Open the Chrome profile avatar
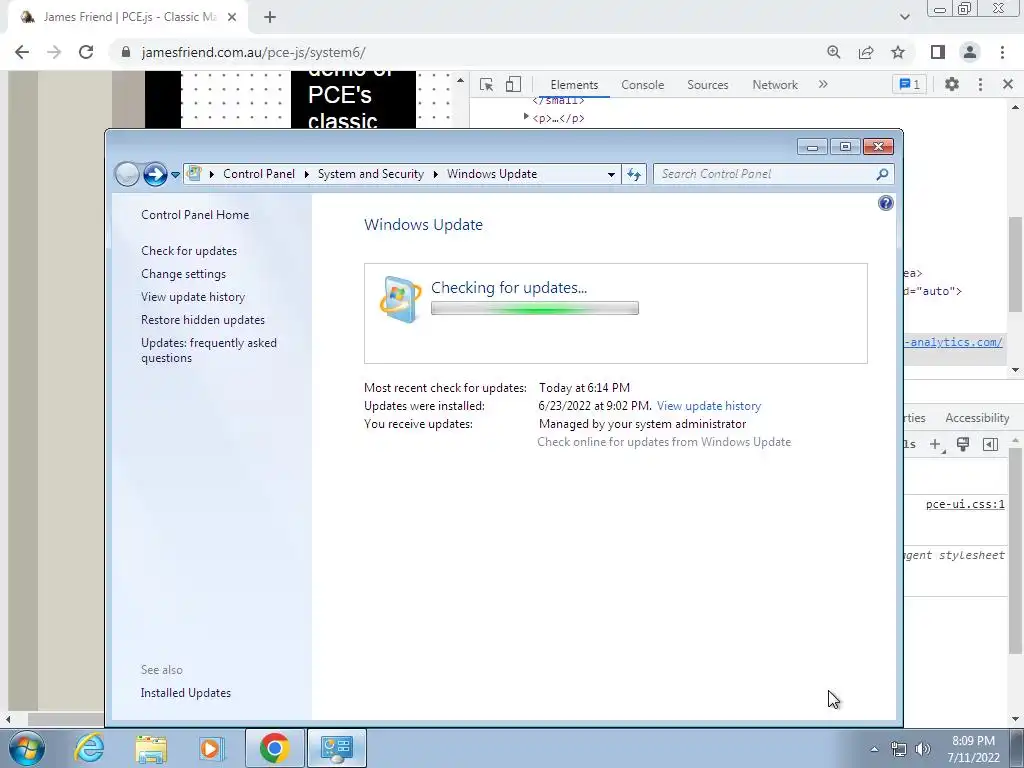The width and height of the screenshot is (1024, 768). [x=970, y=52]
